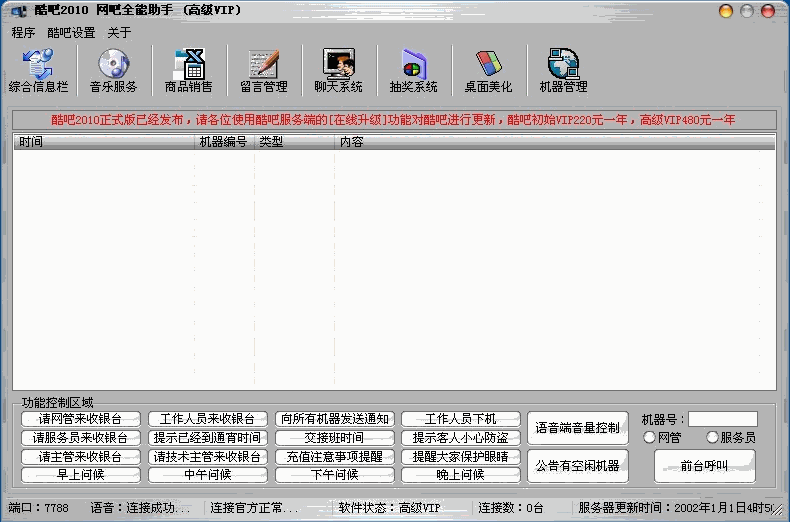
Task: Click the red 酷吧2010正式版 announcement text
Action: (x=393, y=120)
